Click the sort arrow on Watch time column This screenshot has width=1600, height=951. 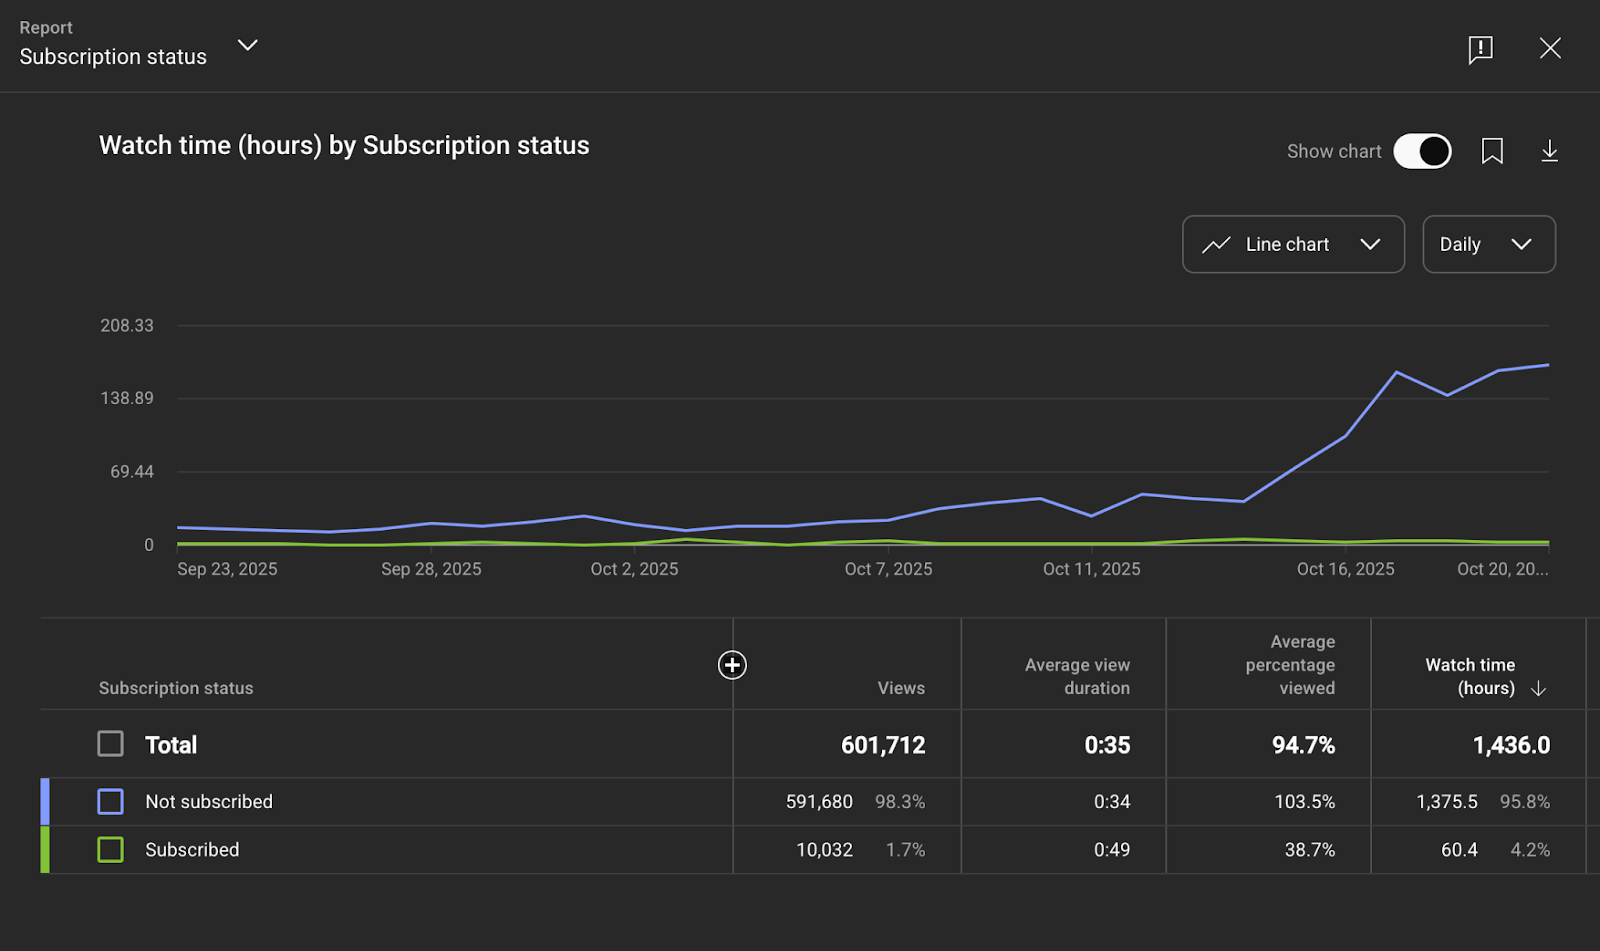(1538, 688)
